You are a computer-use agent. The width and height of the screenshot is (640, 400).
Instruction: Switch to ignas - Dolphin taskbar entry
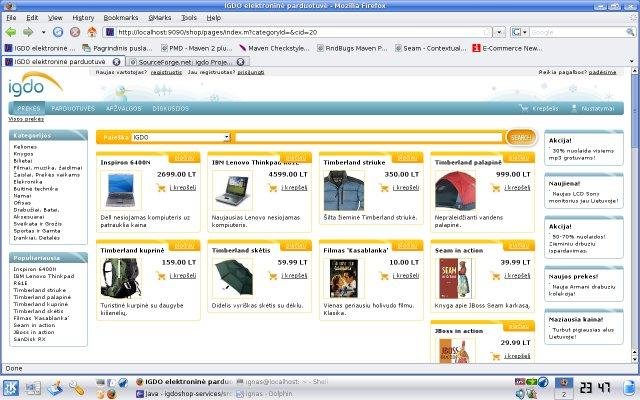[264, 394]
